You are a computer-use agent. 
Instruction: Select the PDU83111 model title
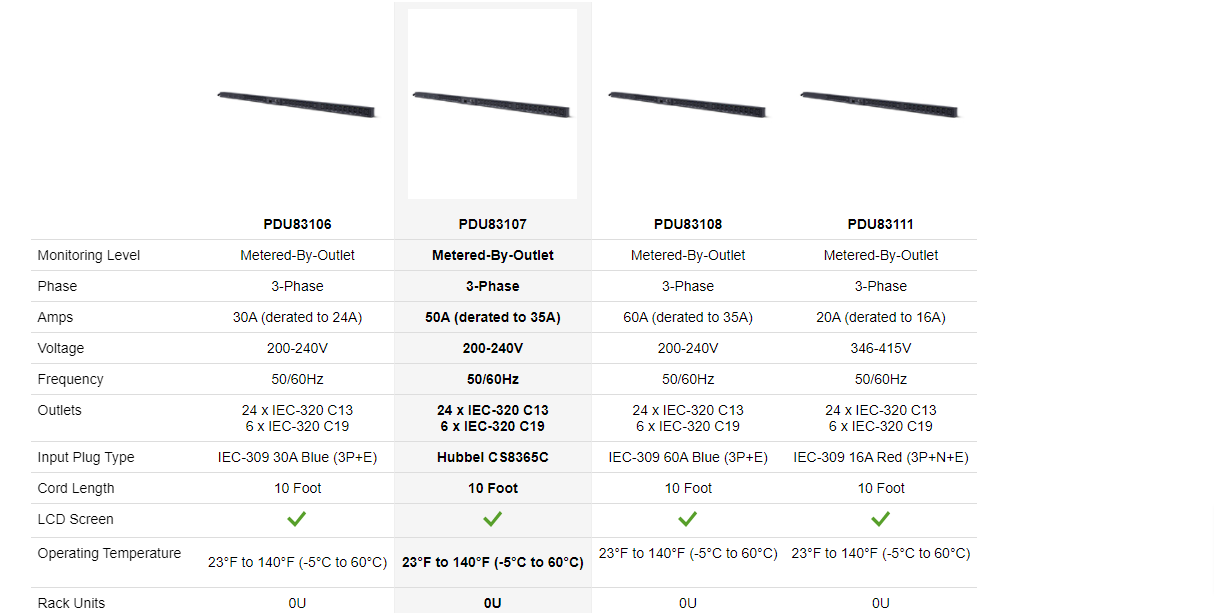coord(880,224)
